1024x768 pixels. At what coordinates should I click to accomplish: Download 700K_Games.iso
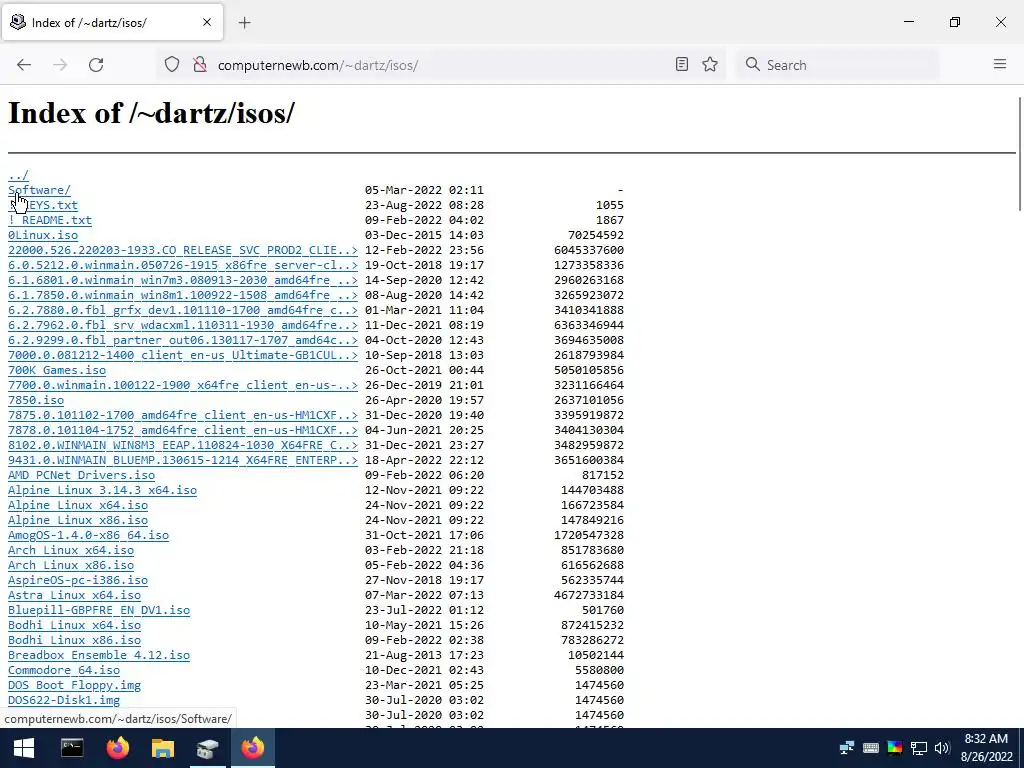click(57, 370)
